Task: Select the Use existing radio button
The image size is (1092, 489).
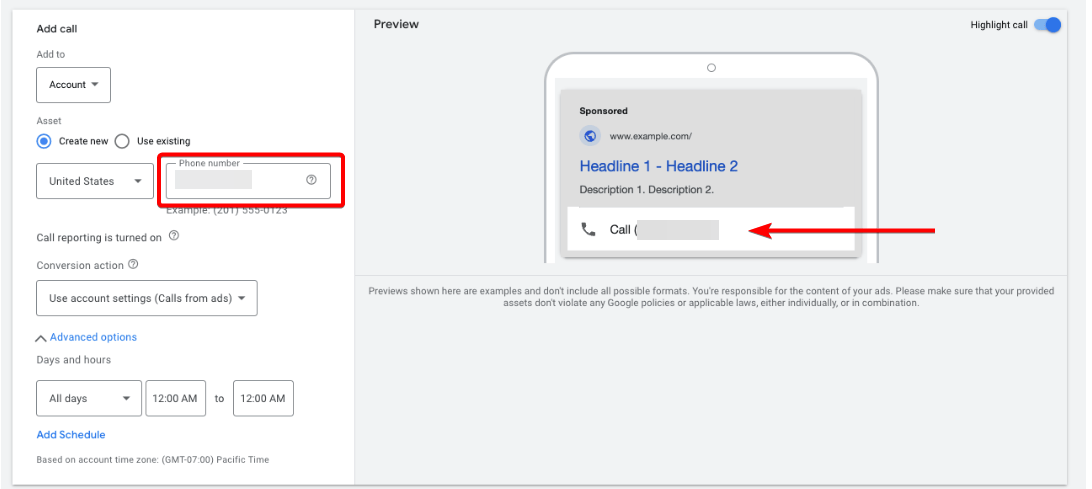Action: (122, 141)
